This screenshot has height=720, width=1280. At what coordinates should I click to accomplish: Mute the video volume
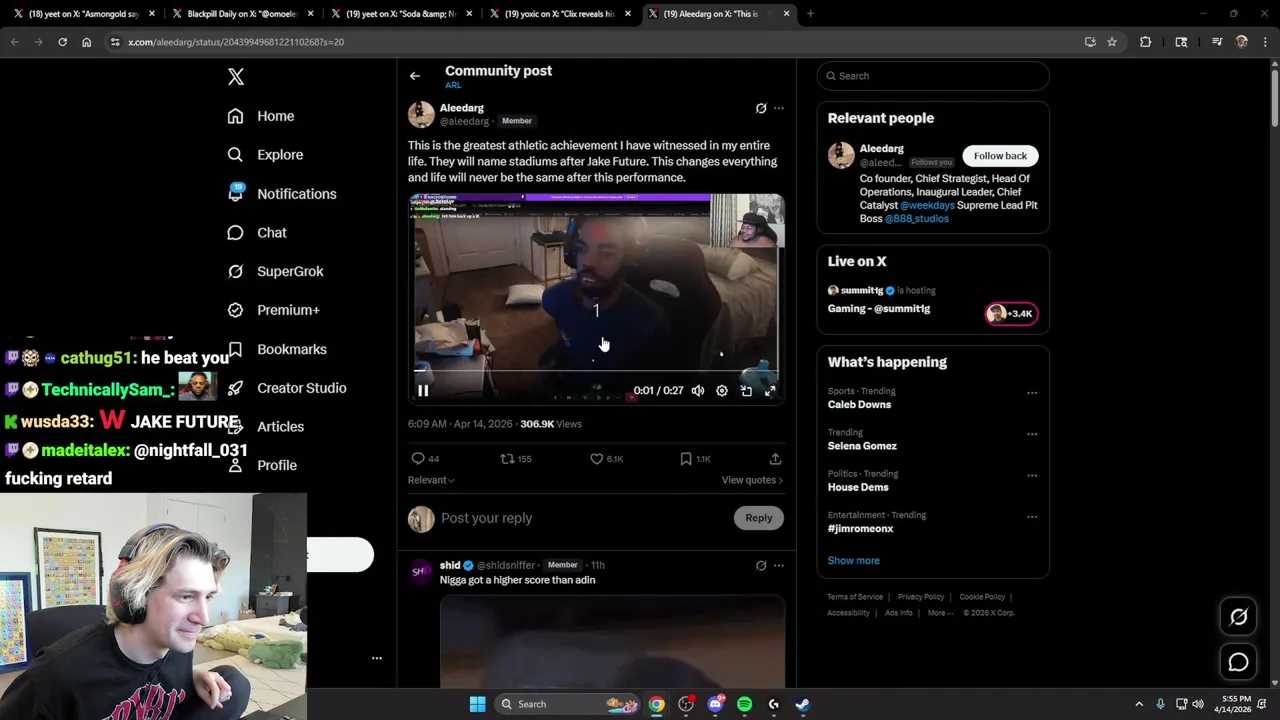click(698, 391)
